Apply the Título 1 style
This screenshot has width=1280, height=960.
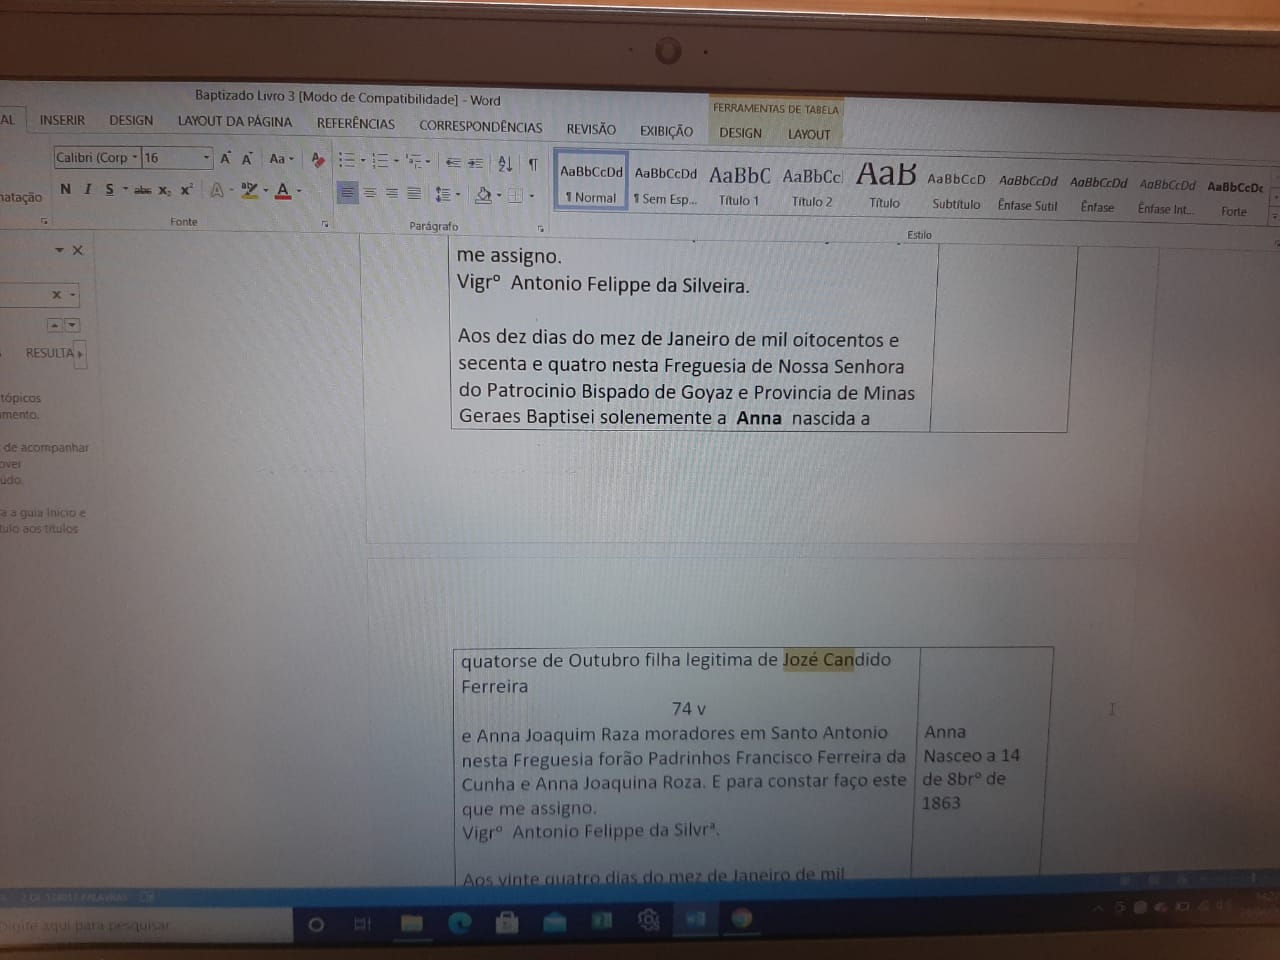(739, 186)
